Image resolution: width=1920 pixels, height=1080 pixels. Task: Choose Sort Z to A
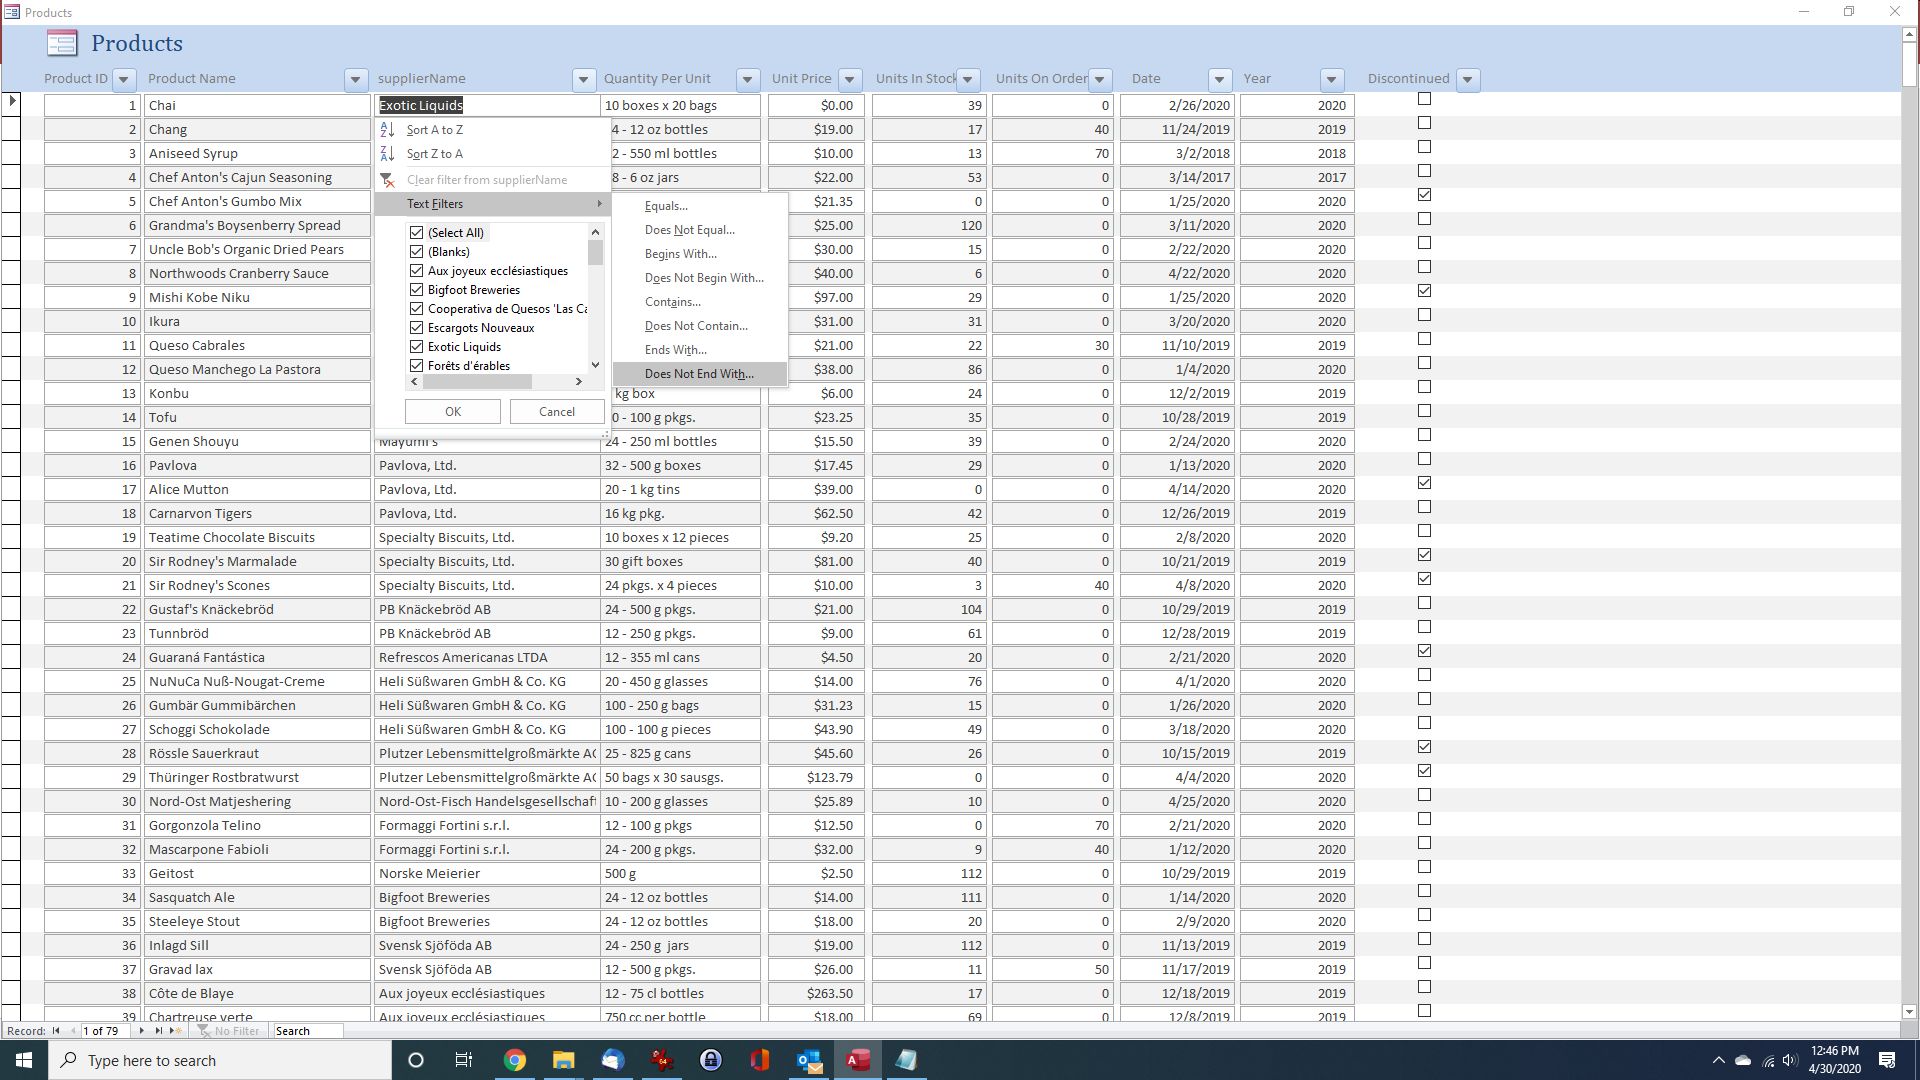point(434,154)
